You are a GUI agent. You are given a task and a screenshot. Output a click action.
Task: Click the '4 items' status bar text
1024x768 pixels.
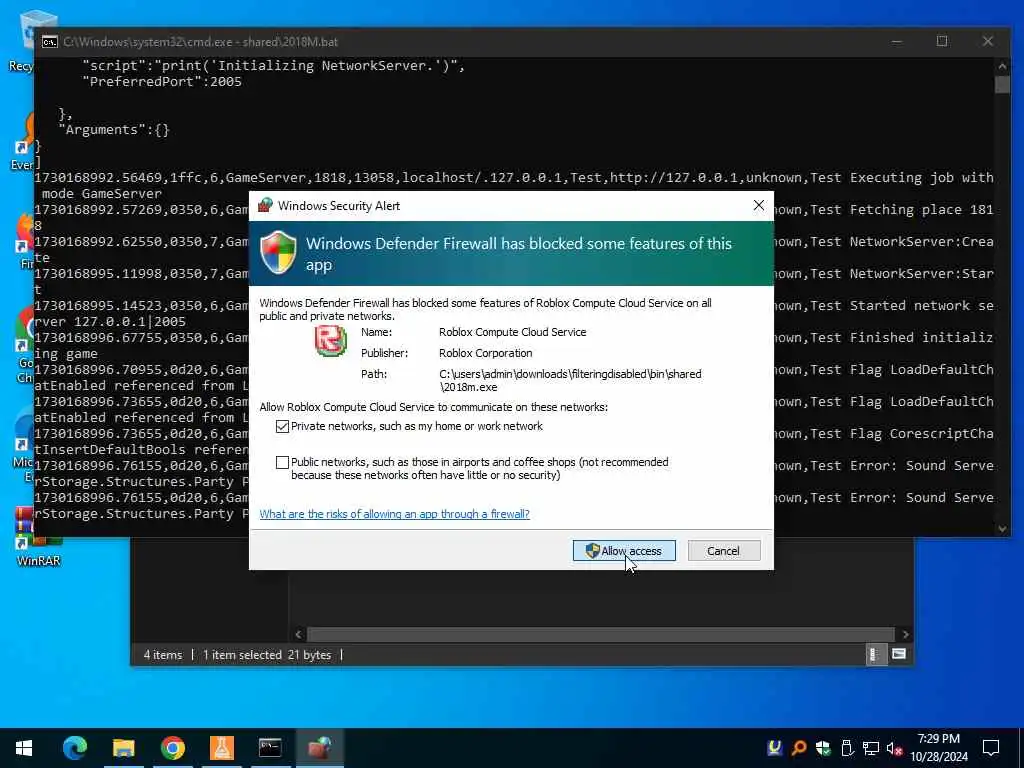163,654
